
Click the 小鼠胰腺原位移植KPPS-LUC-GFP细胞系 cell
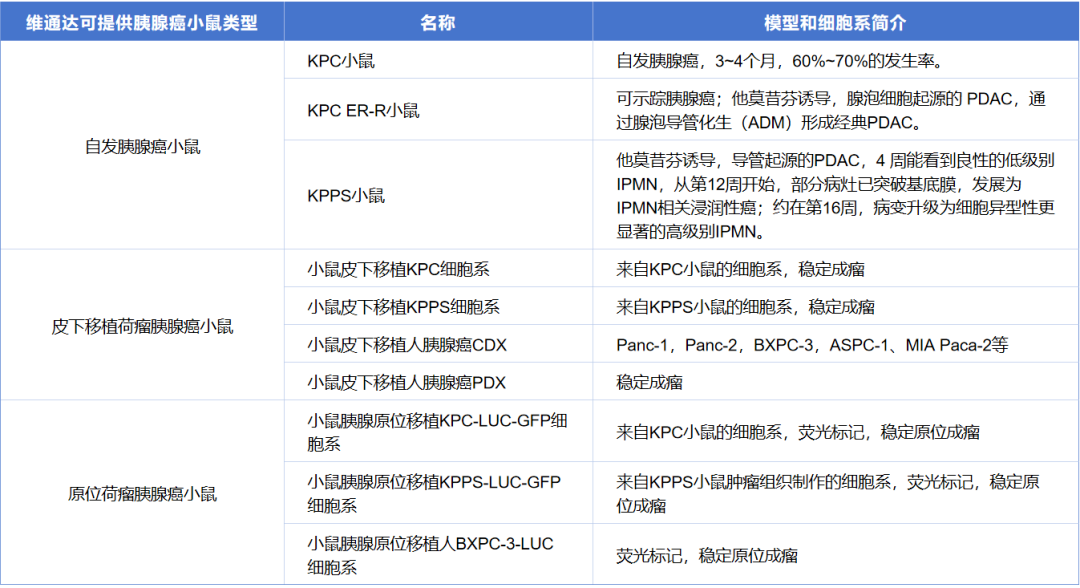[434, 494]
